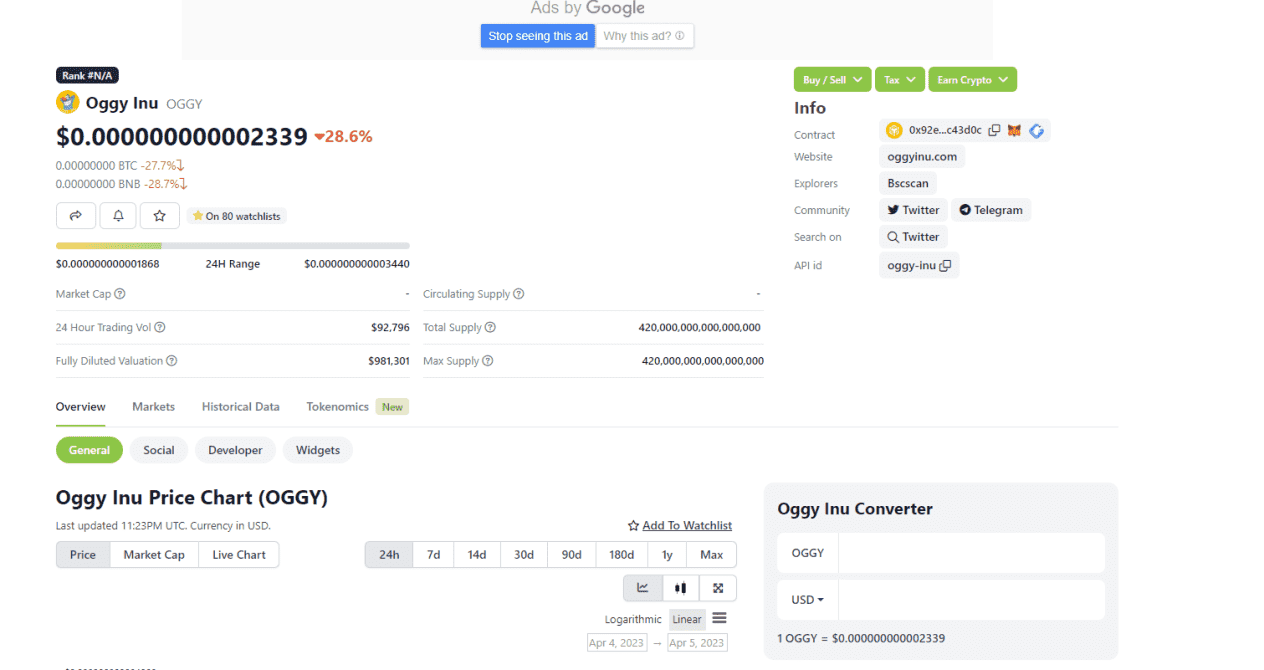Click the Apr 5, 2023 end date field
The image size is (1264, 670).
(x=697, y=643)
